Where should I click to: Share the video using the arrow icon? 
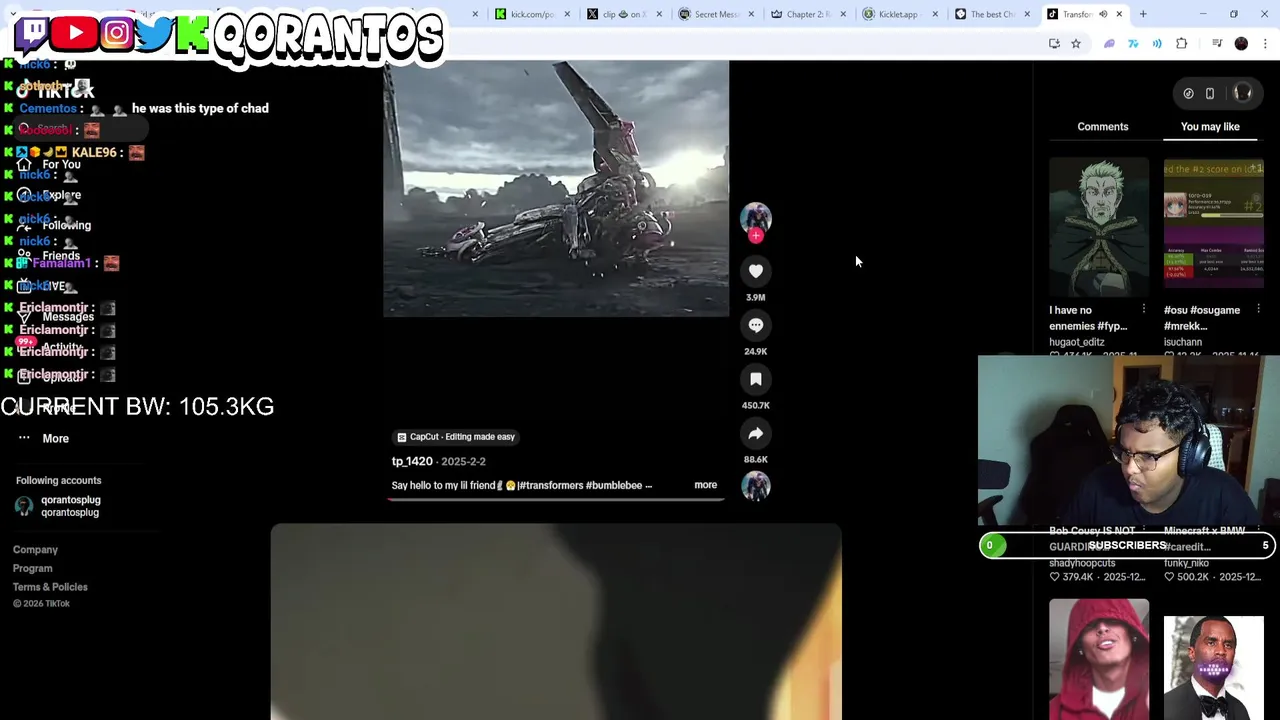click(x=756, y=433)
